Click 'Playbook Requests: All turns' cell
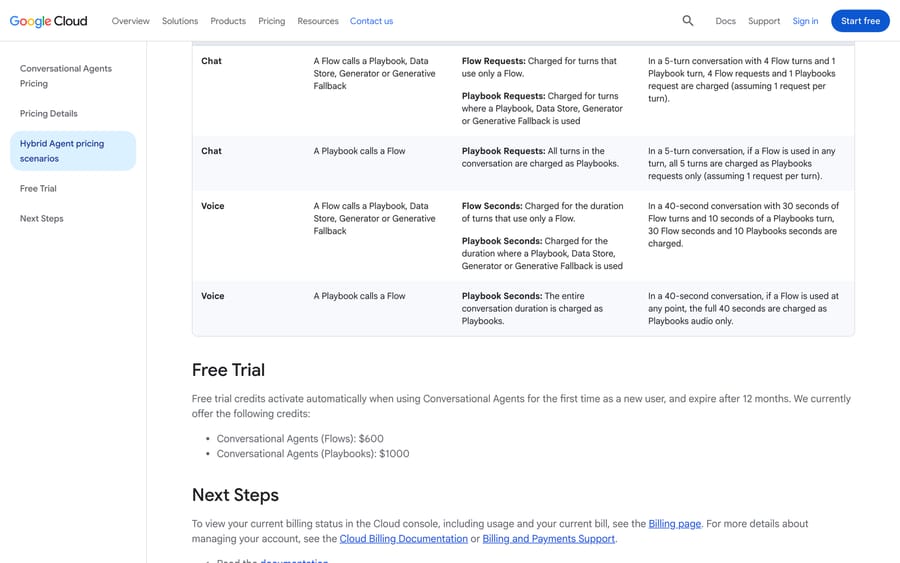The width and height of the screenshot is (900, 563). pos(540,157)
